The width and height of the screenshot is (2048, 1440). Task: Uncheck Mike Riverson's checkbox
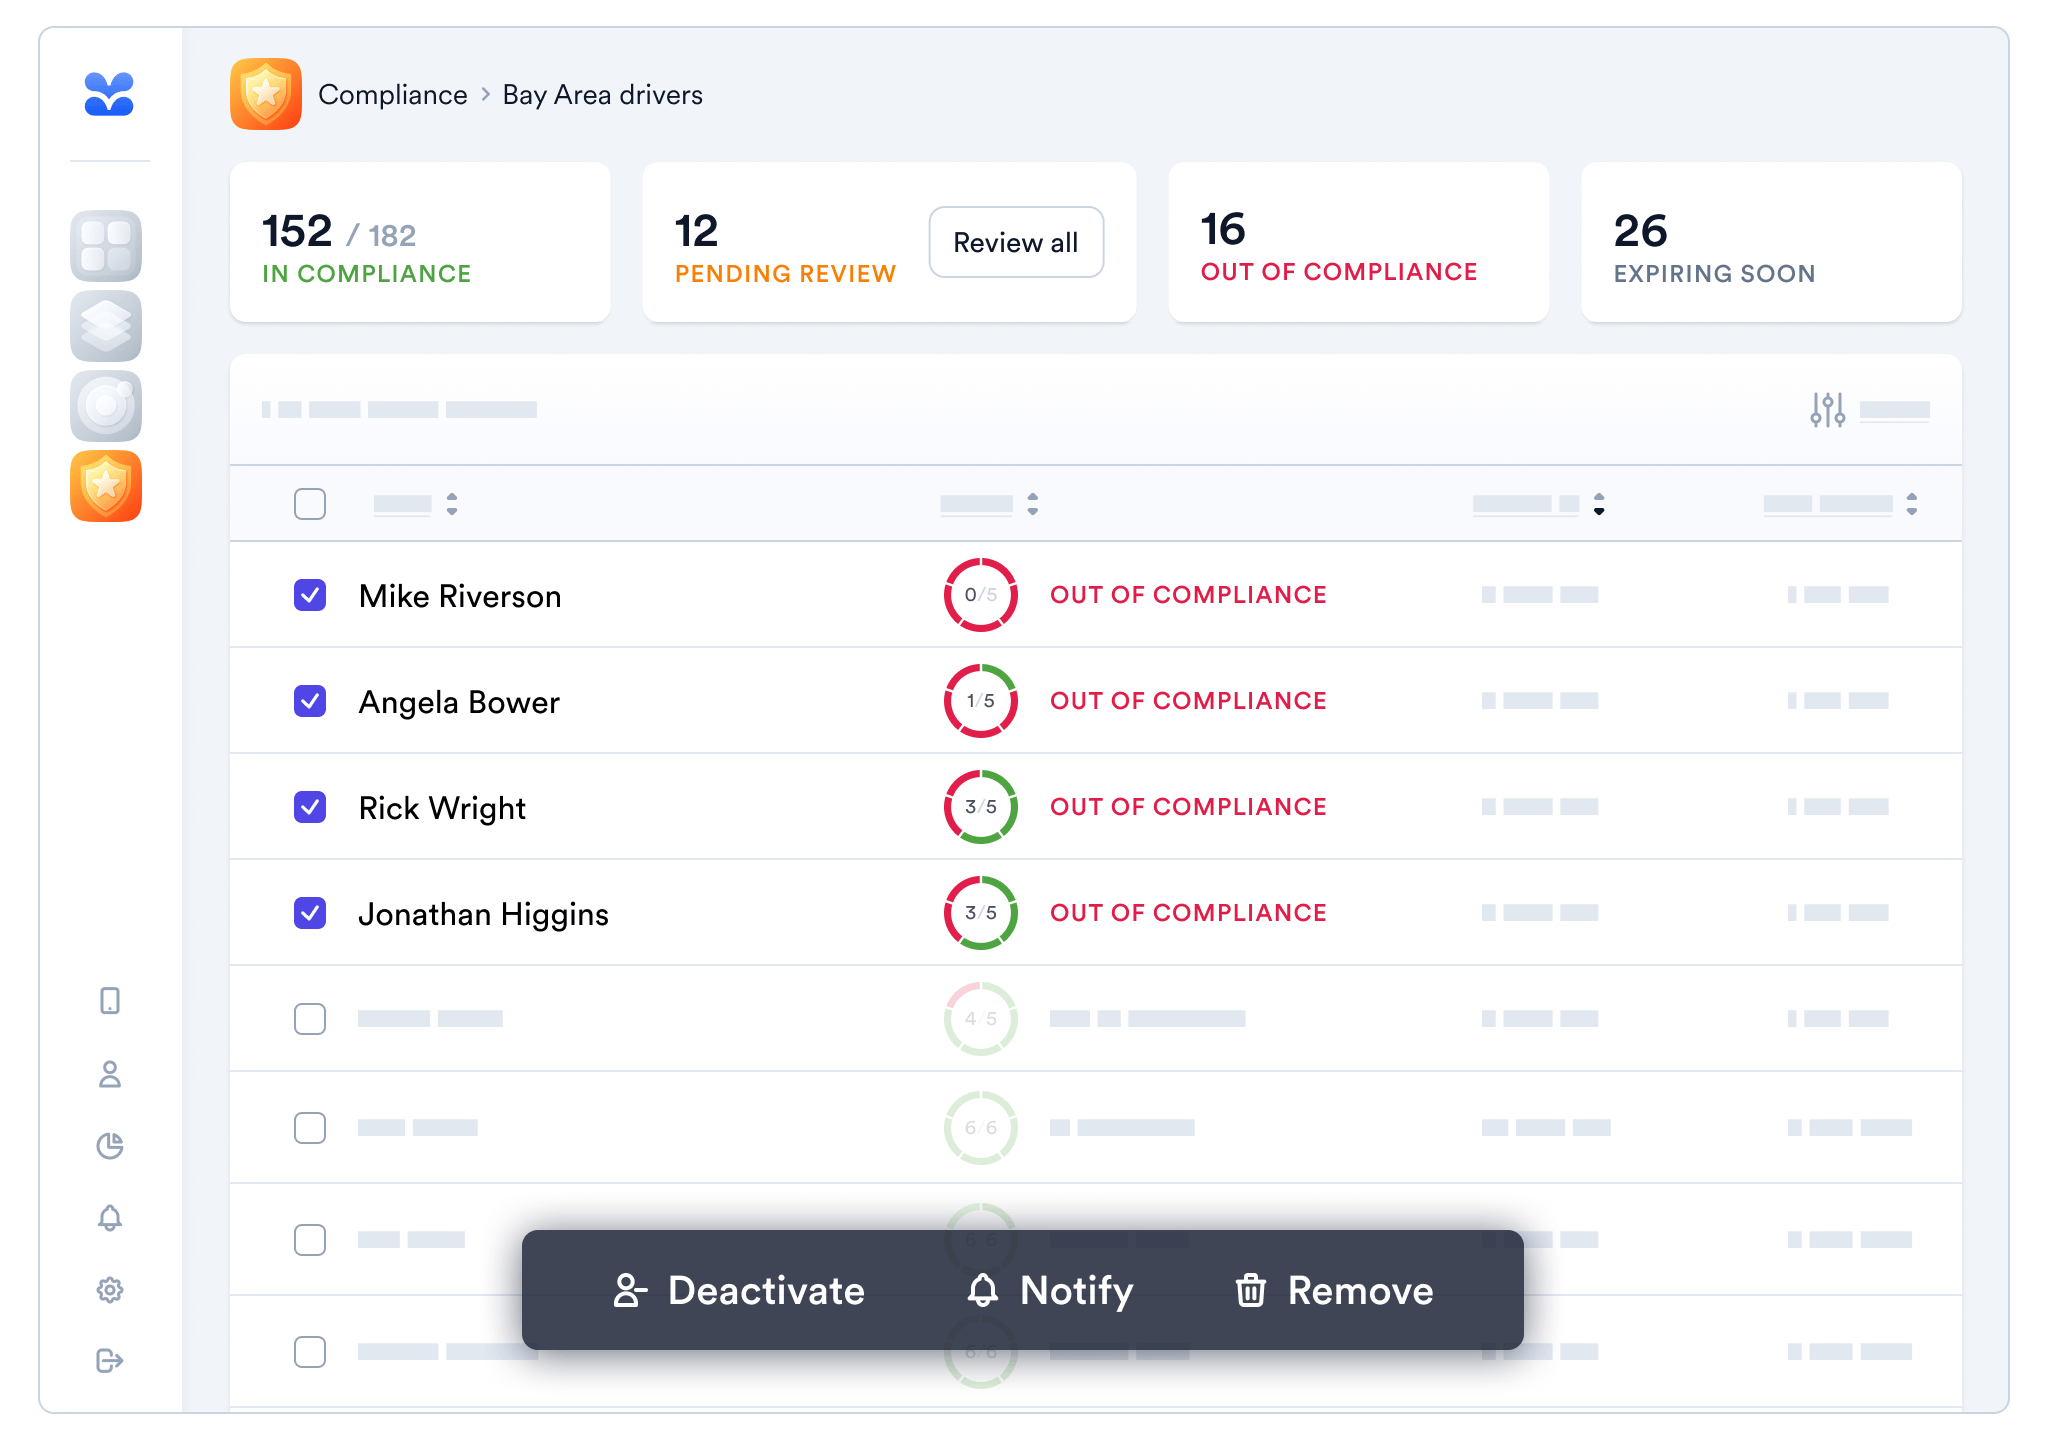tap(310, 595)
